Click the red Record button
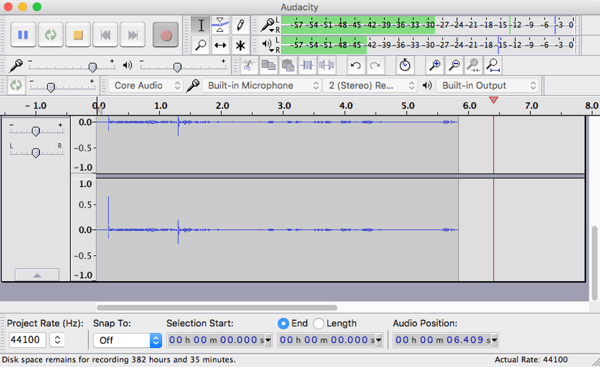 pyautogui.click(x=166, y=35)
